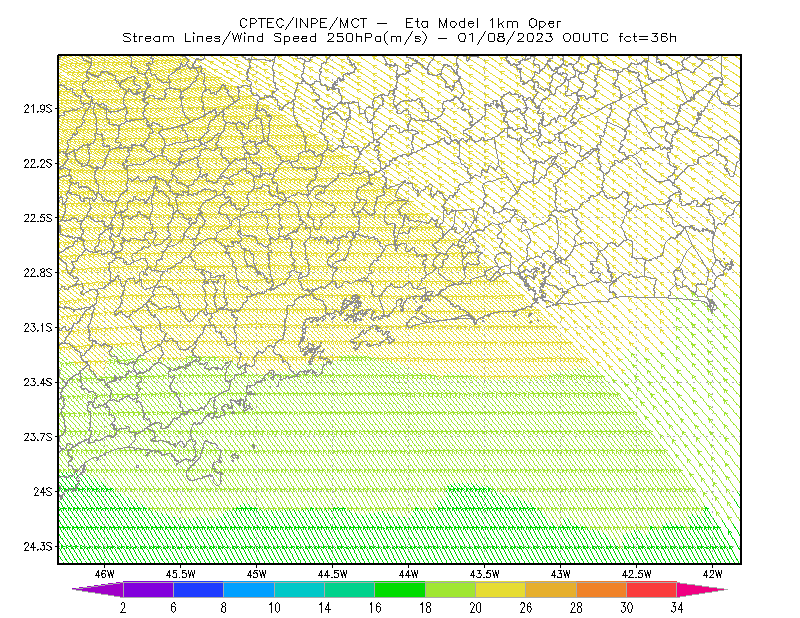Click the cyan legend segment

299,589
